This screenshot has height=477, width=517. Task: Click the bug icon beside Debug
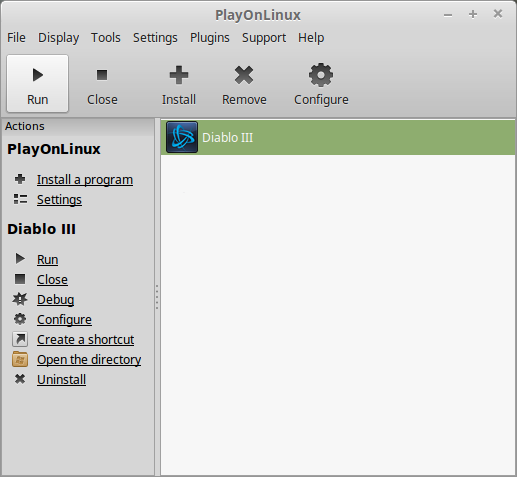20,299
